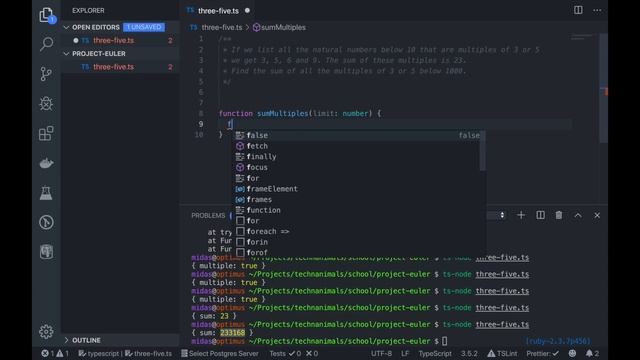640x360 pixels.
Task: Open the Search view in activity bar
Action: click(47, 44)
